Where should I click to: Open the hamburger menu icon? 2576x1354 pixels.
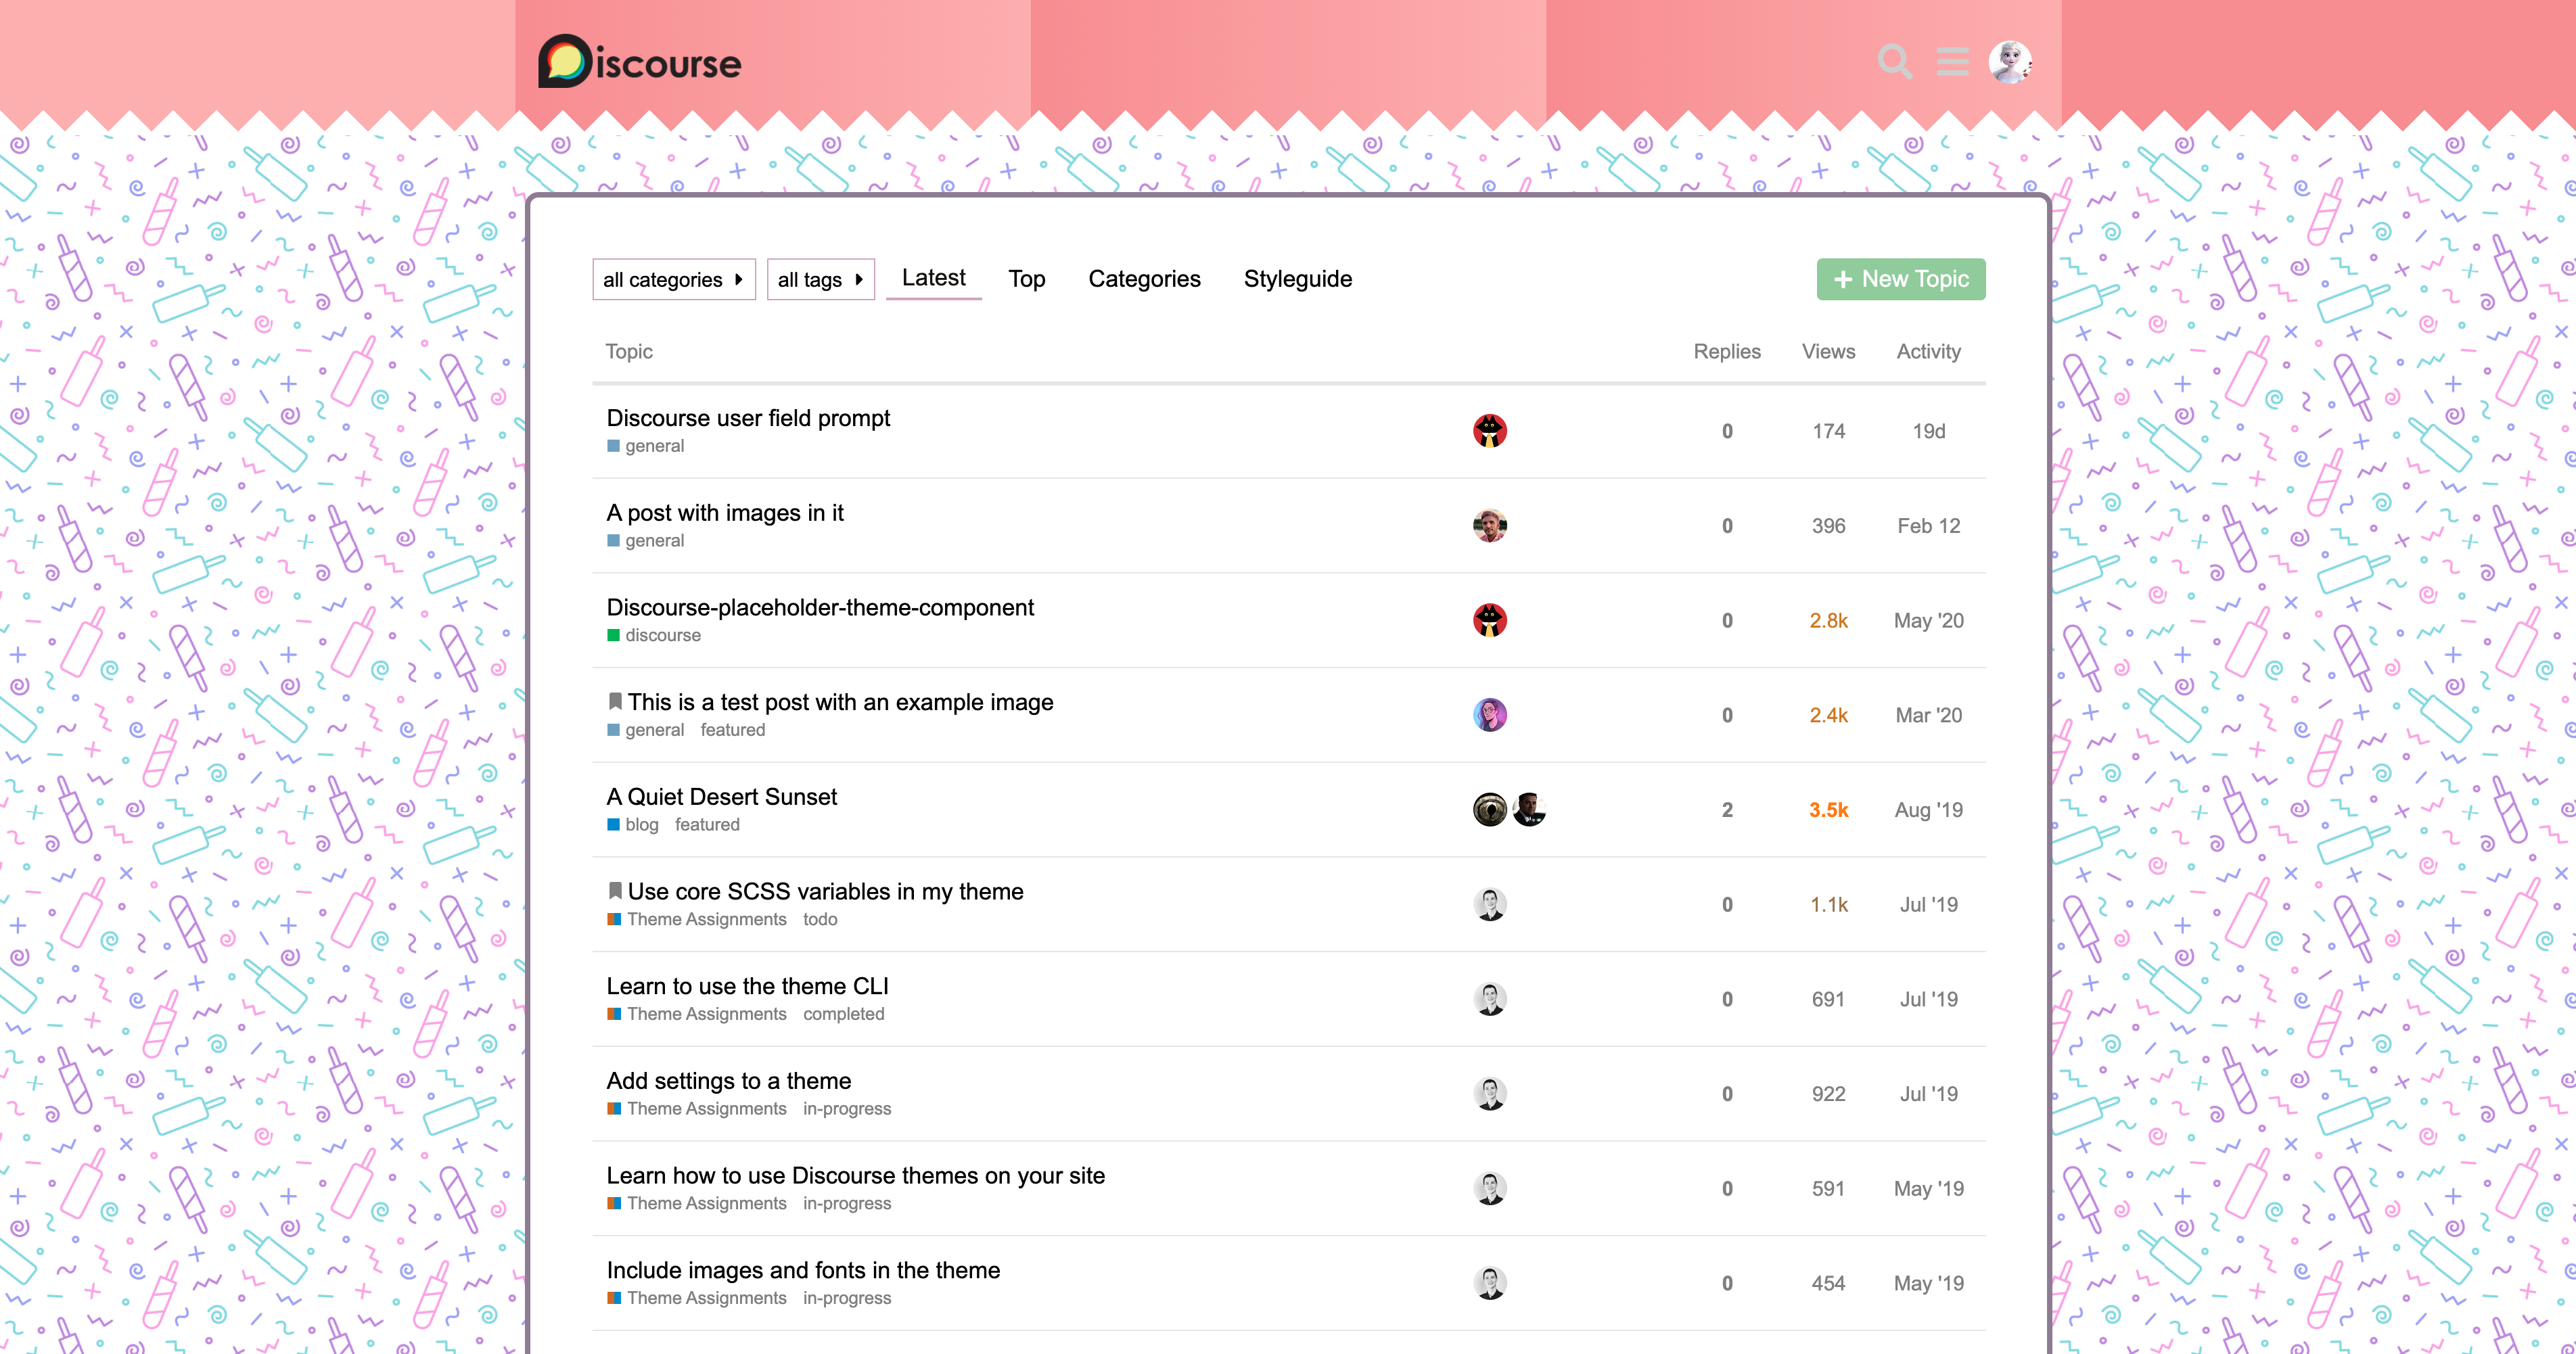tap(1952, 62)
